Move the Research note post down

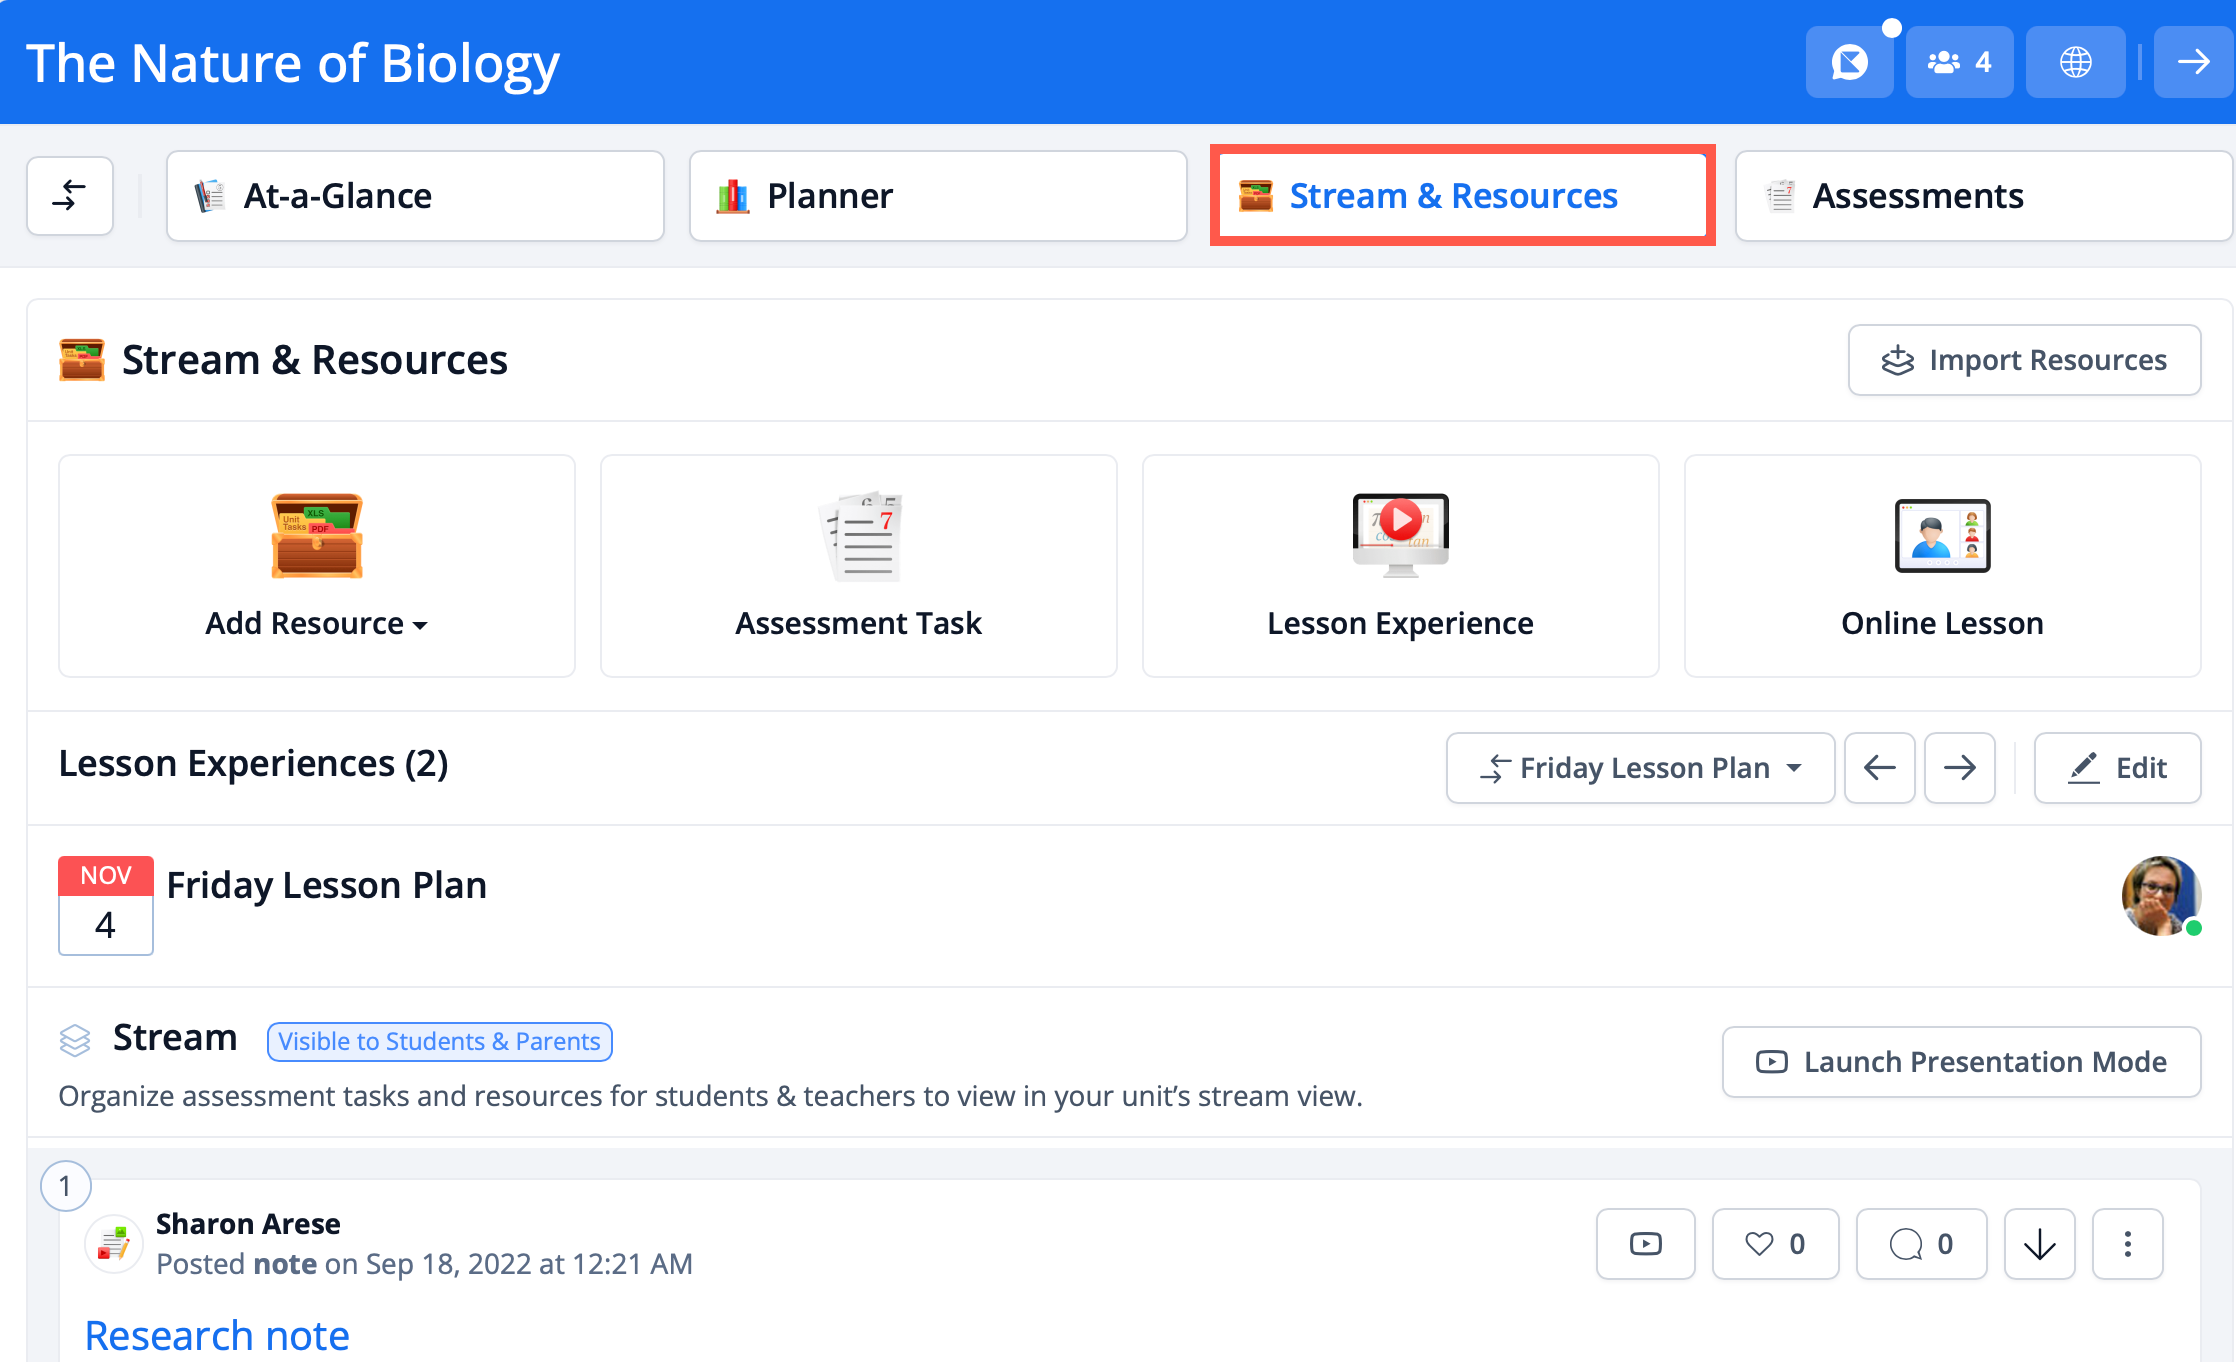click(2039, 1244)
